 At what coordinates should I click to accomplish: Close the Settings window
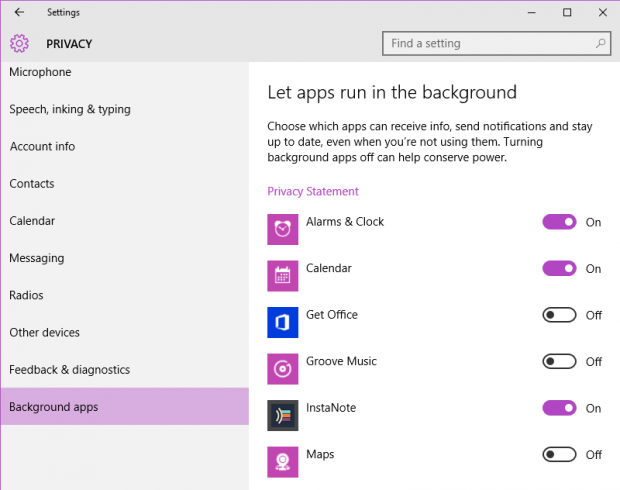coord(603,13)
